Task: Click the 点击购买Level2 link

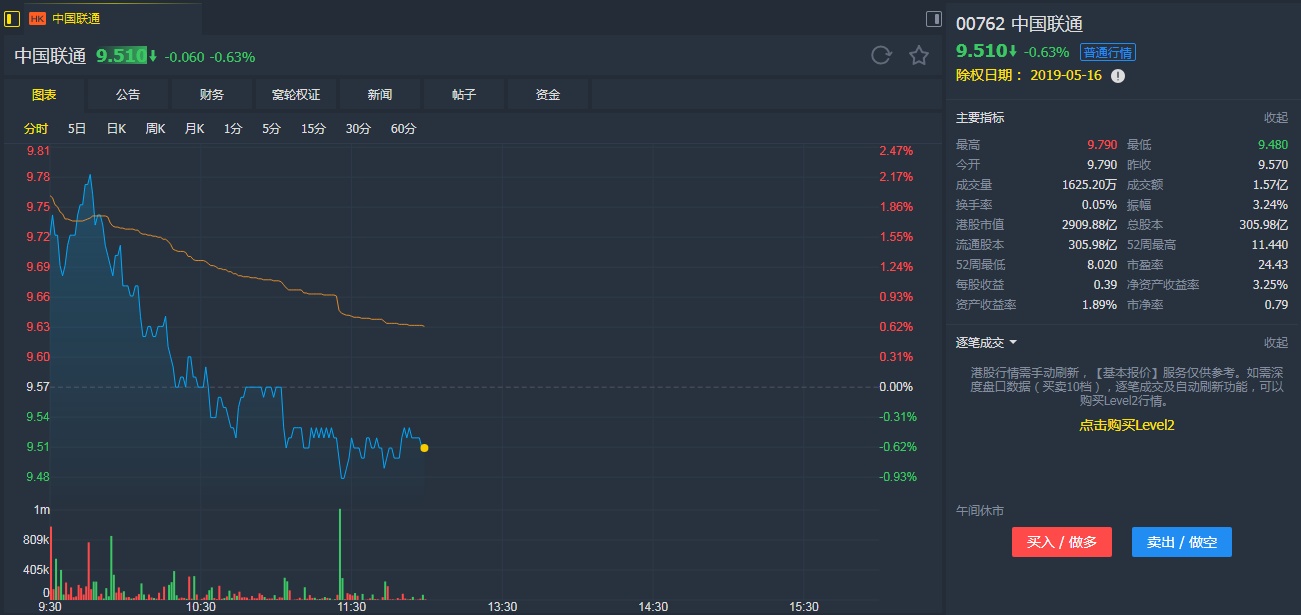Action: pos(1126,425)
